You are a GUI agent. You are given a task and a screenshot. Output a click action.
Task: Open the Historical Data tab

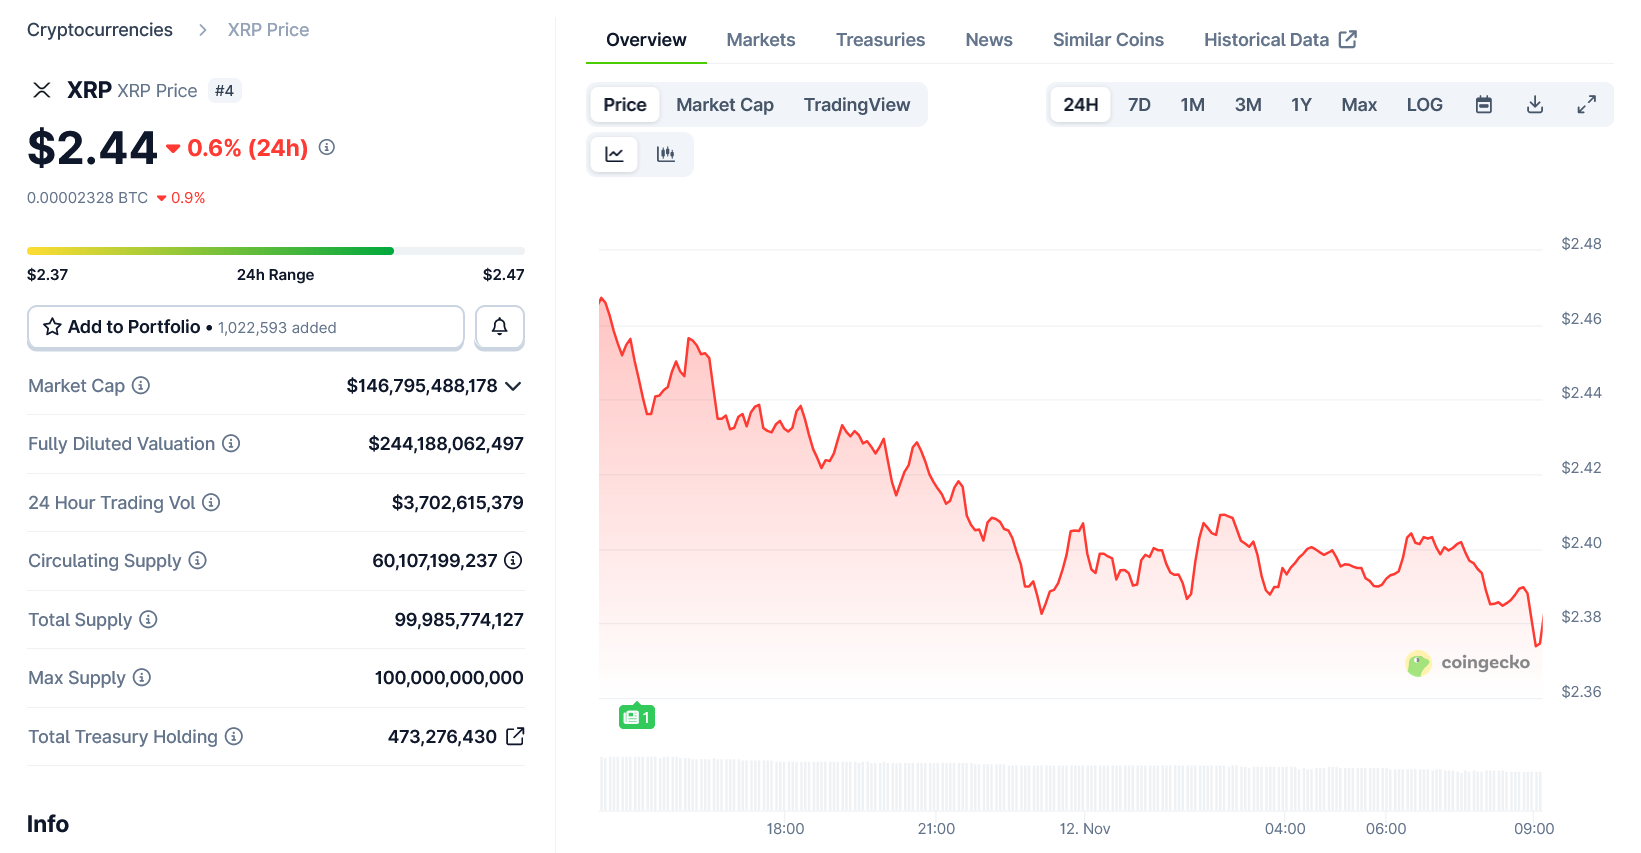1280,40
